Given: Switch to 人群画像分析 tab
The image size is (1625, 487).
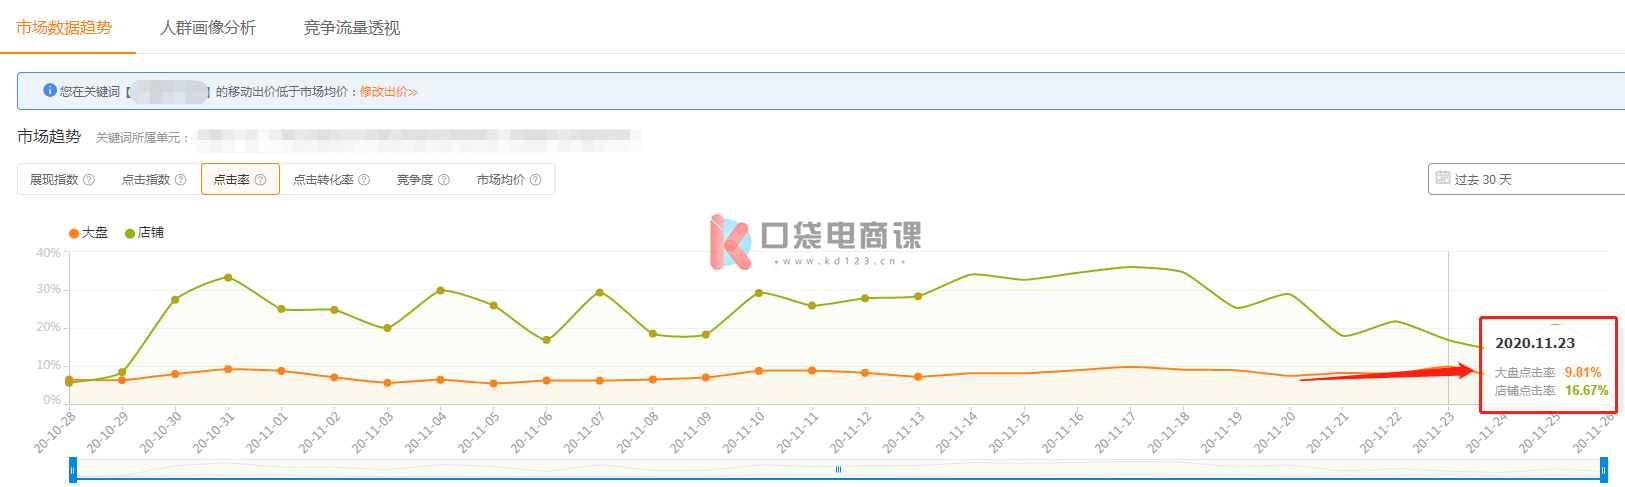Looking at the screenshot, I should pyautogui.click(x=208, y=28).
